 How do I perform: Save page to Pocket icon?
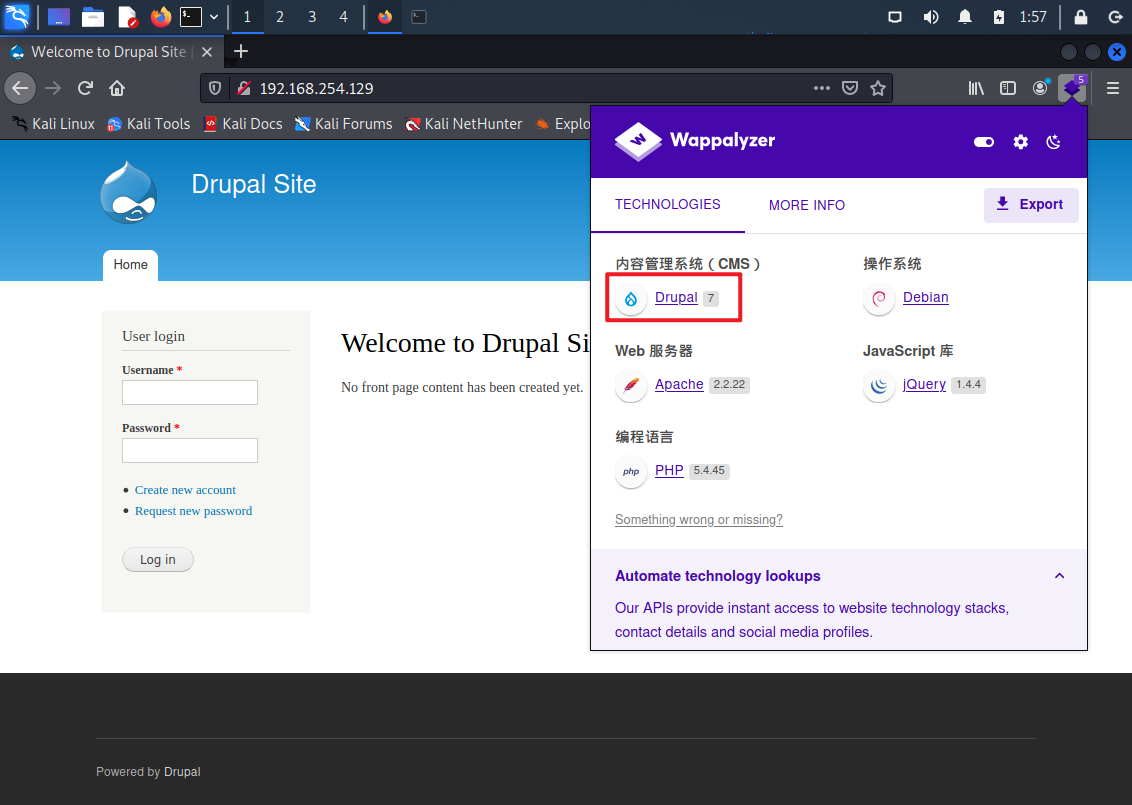tap(850, 88)
